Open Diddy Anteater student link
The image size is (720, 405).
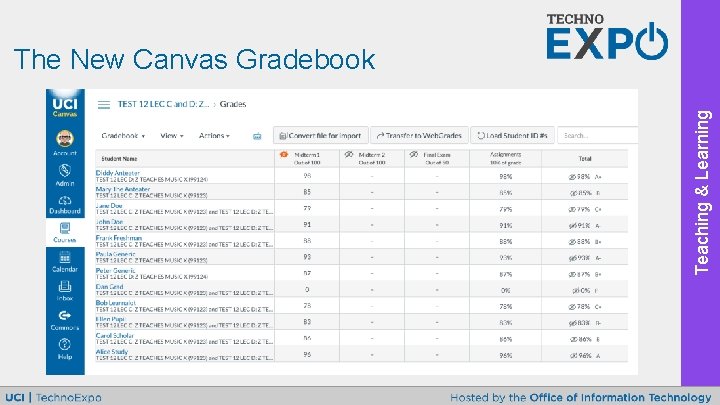pos(118,173)
